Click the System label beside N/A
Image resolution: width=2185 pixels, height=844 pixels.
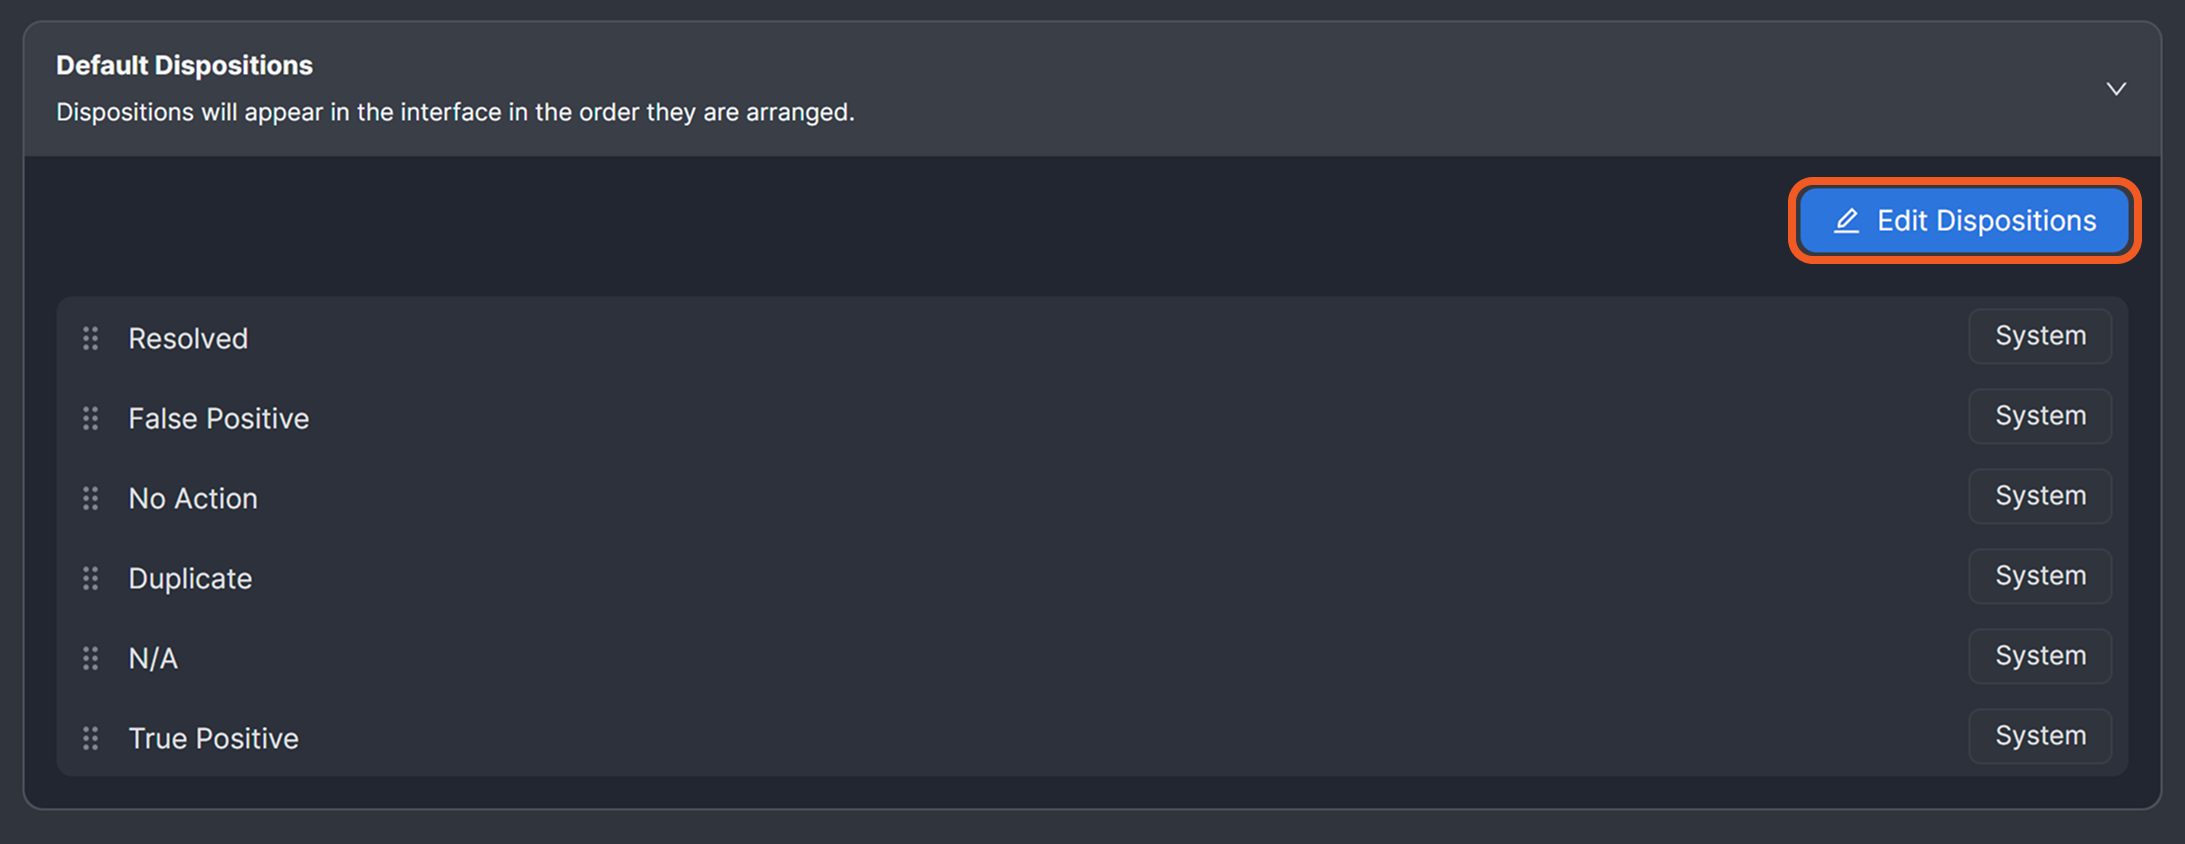[x=2039, y=656]
